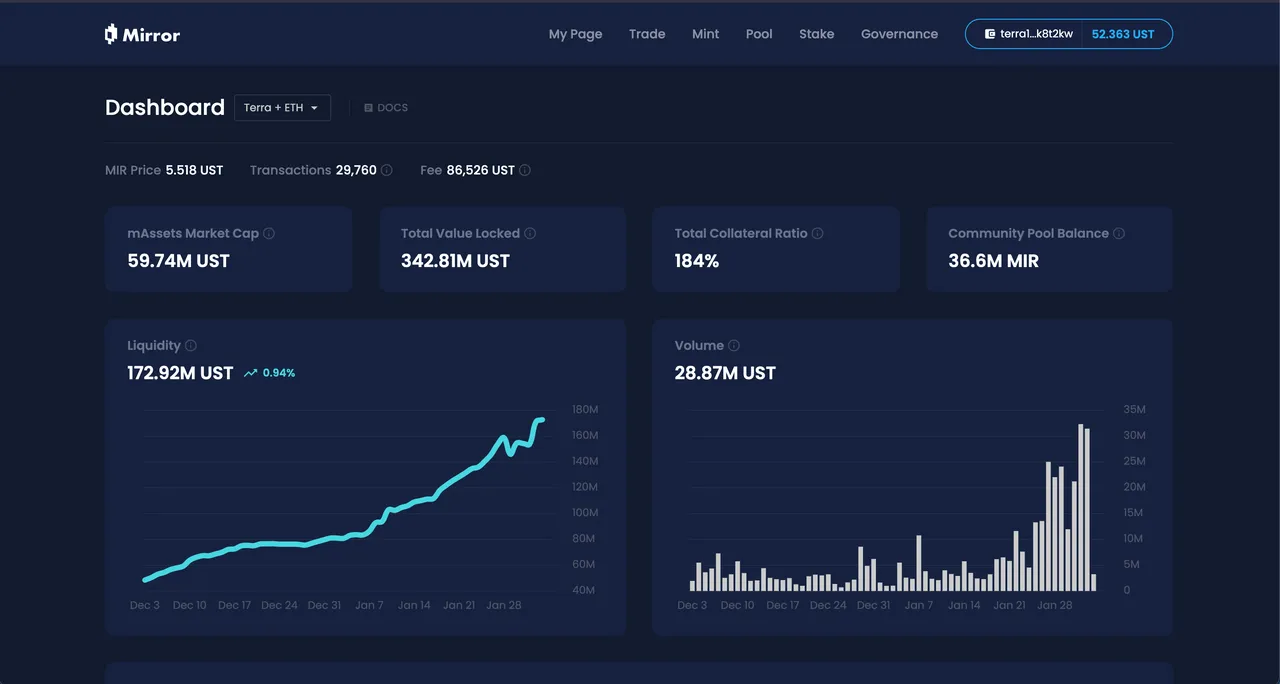This screenshot has width=1280, height=684.
Task: Go to the Trade page
Action: (647, 34)
